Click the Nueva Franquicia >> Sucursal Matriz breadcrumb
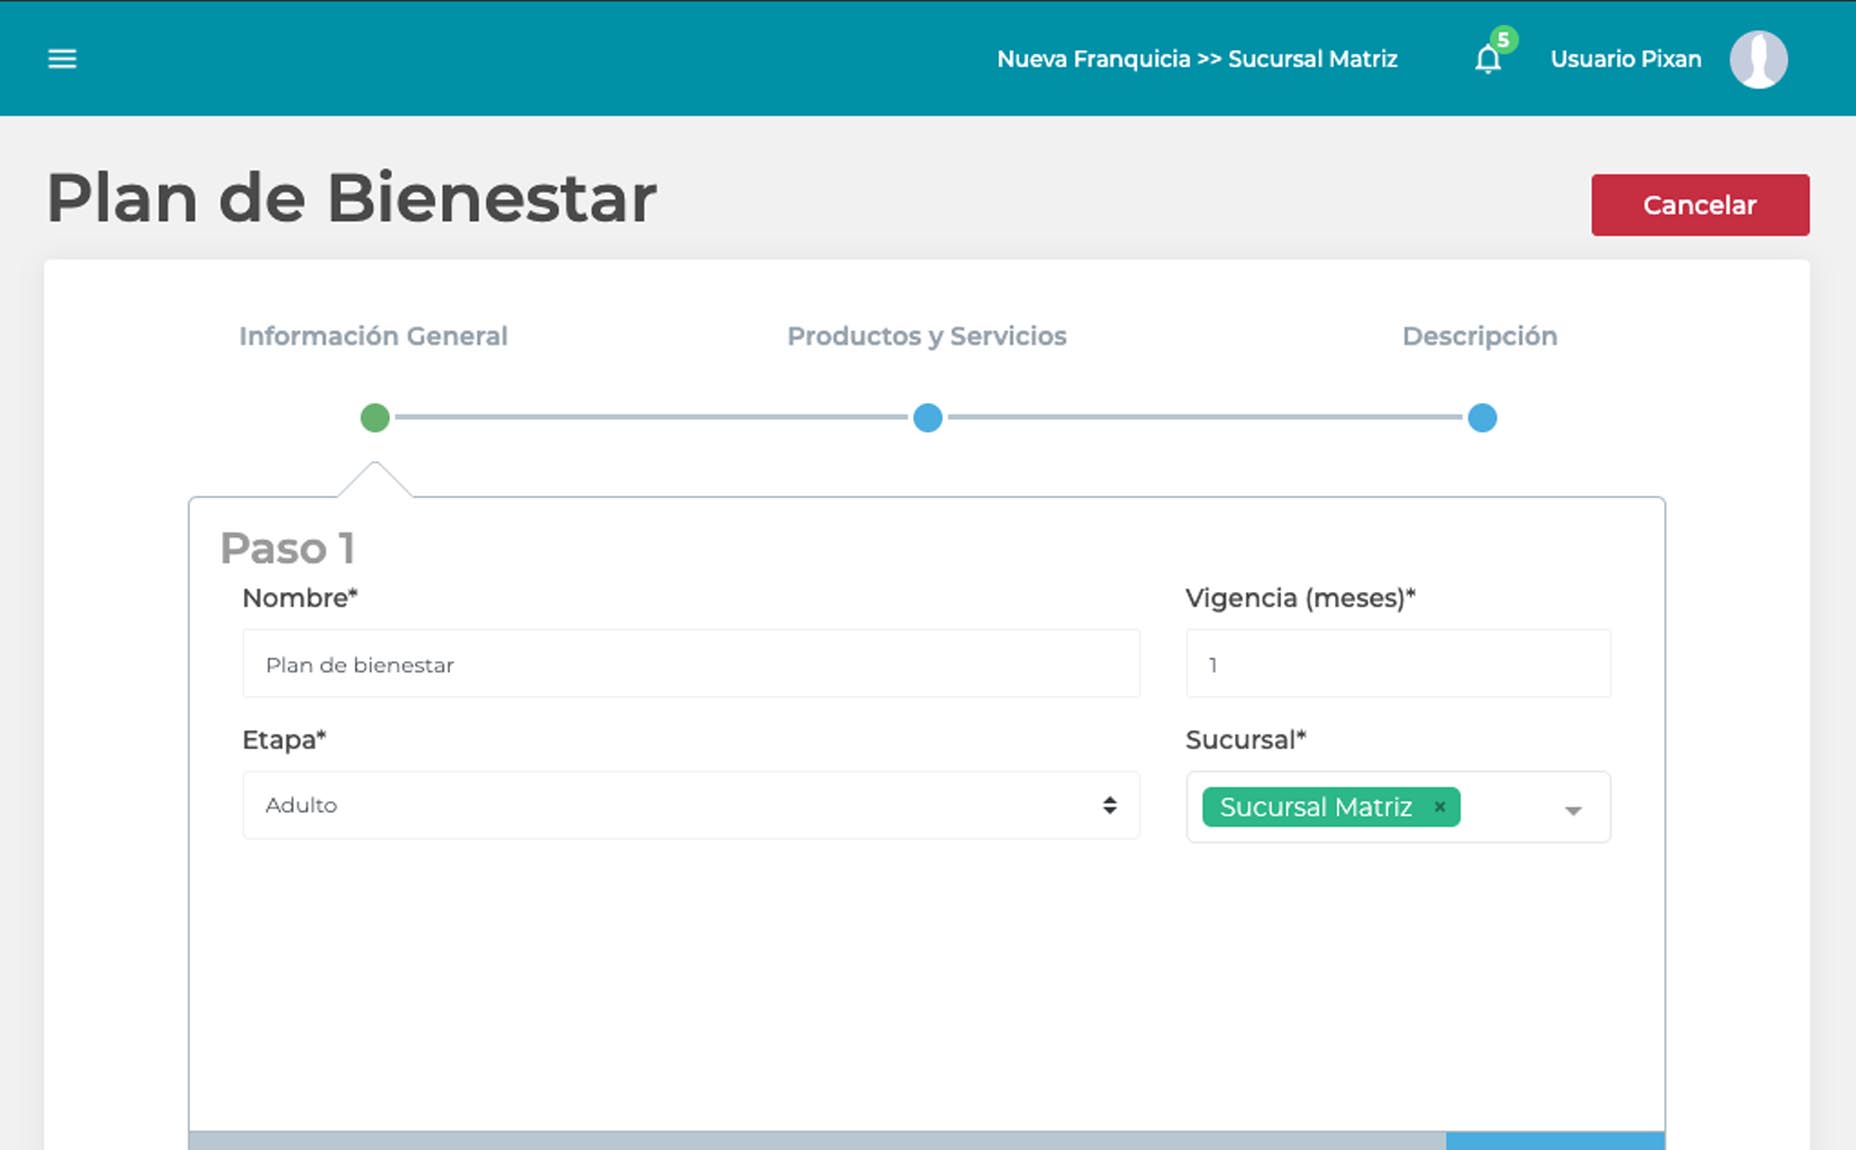This screenshot has width=1856, height=1150. [1196, 59]
